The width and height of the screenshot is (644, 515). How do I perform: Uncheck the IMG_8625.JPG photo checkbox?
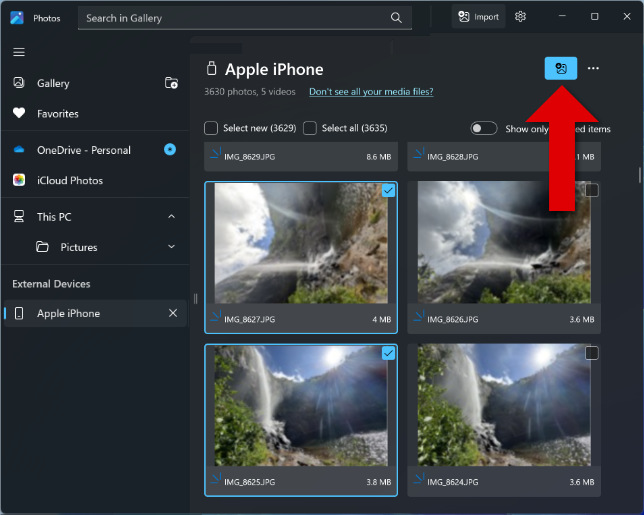388,353
